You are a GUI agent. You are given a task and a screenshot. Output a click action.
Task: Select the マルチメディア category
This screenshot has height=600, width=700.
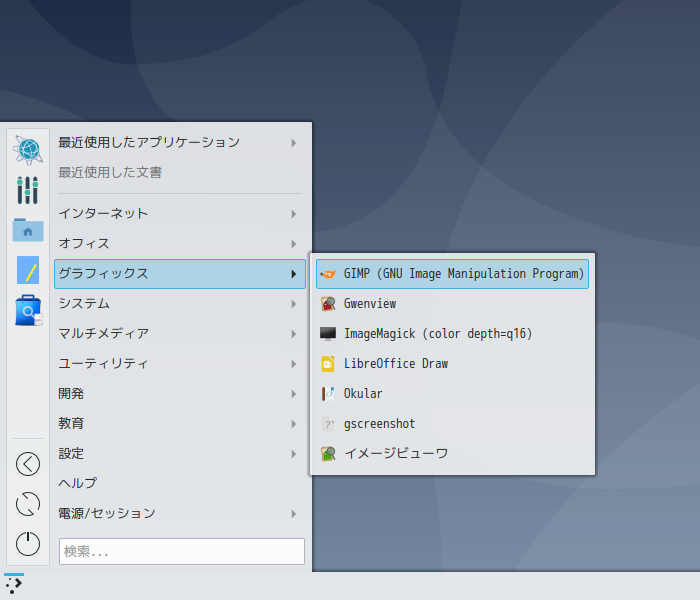180,333
